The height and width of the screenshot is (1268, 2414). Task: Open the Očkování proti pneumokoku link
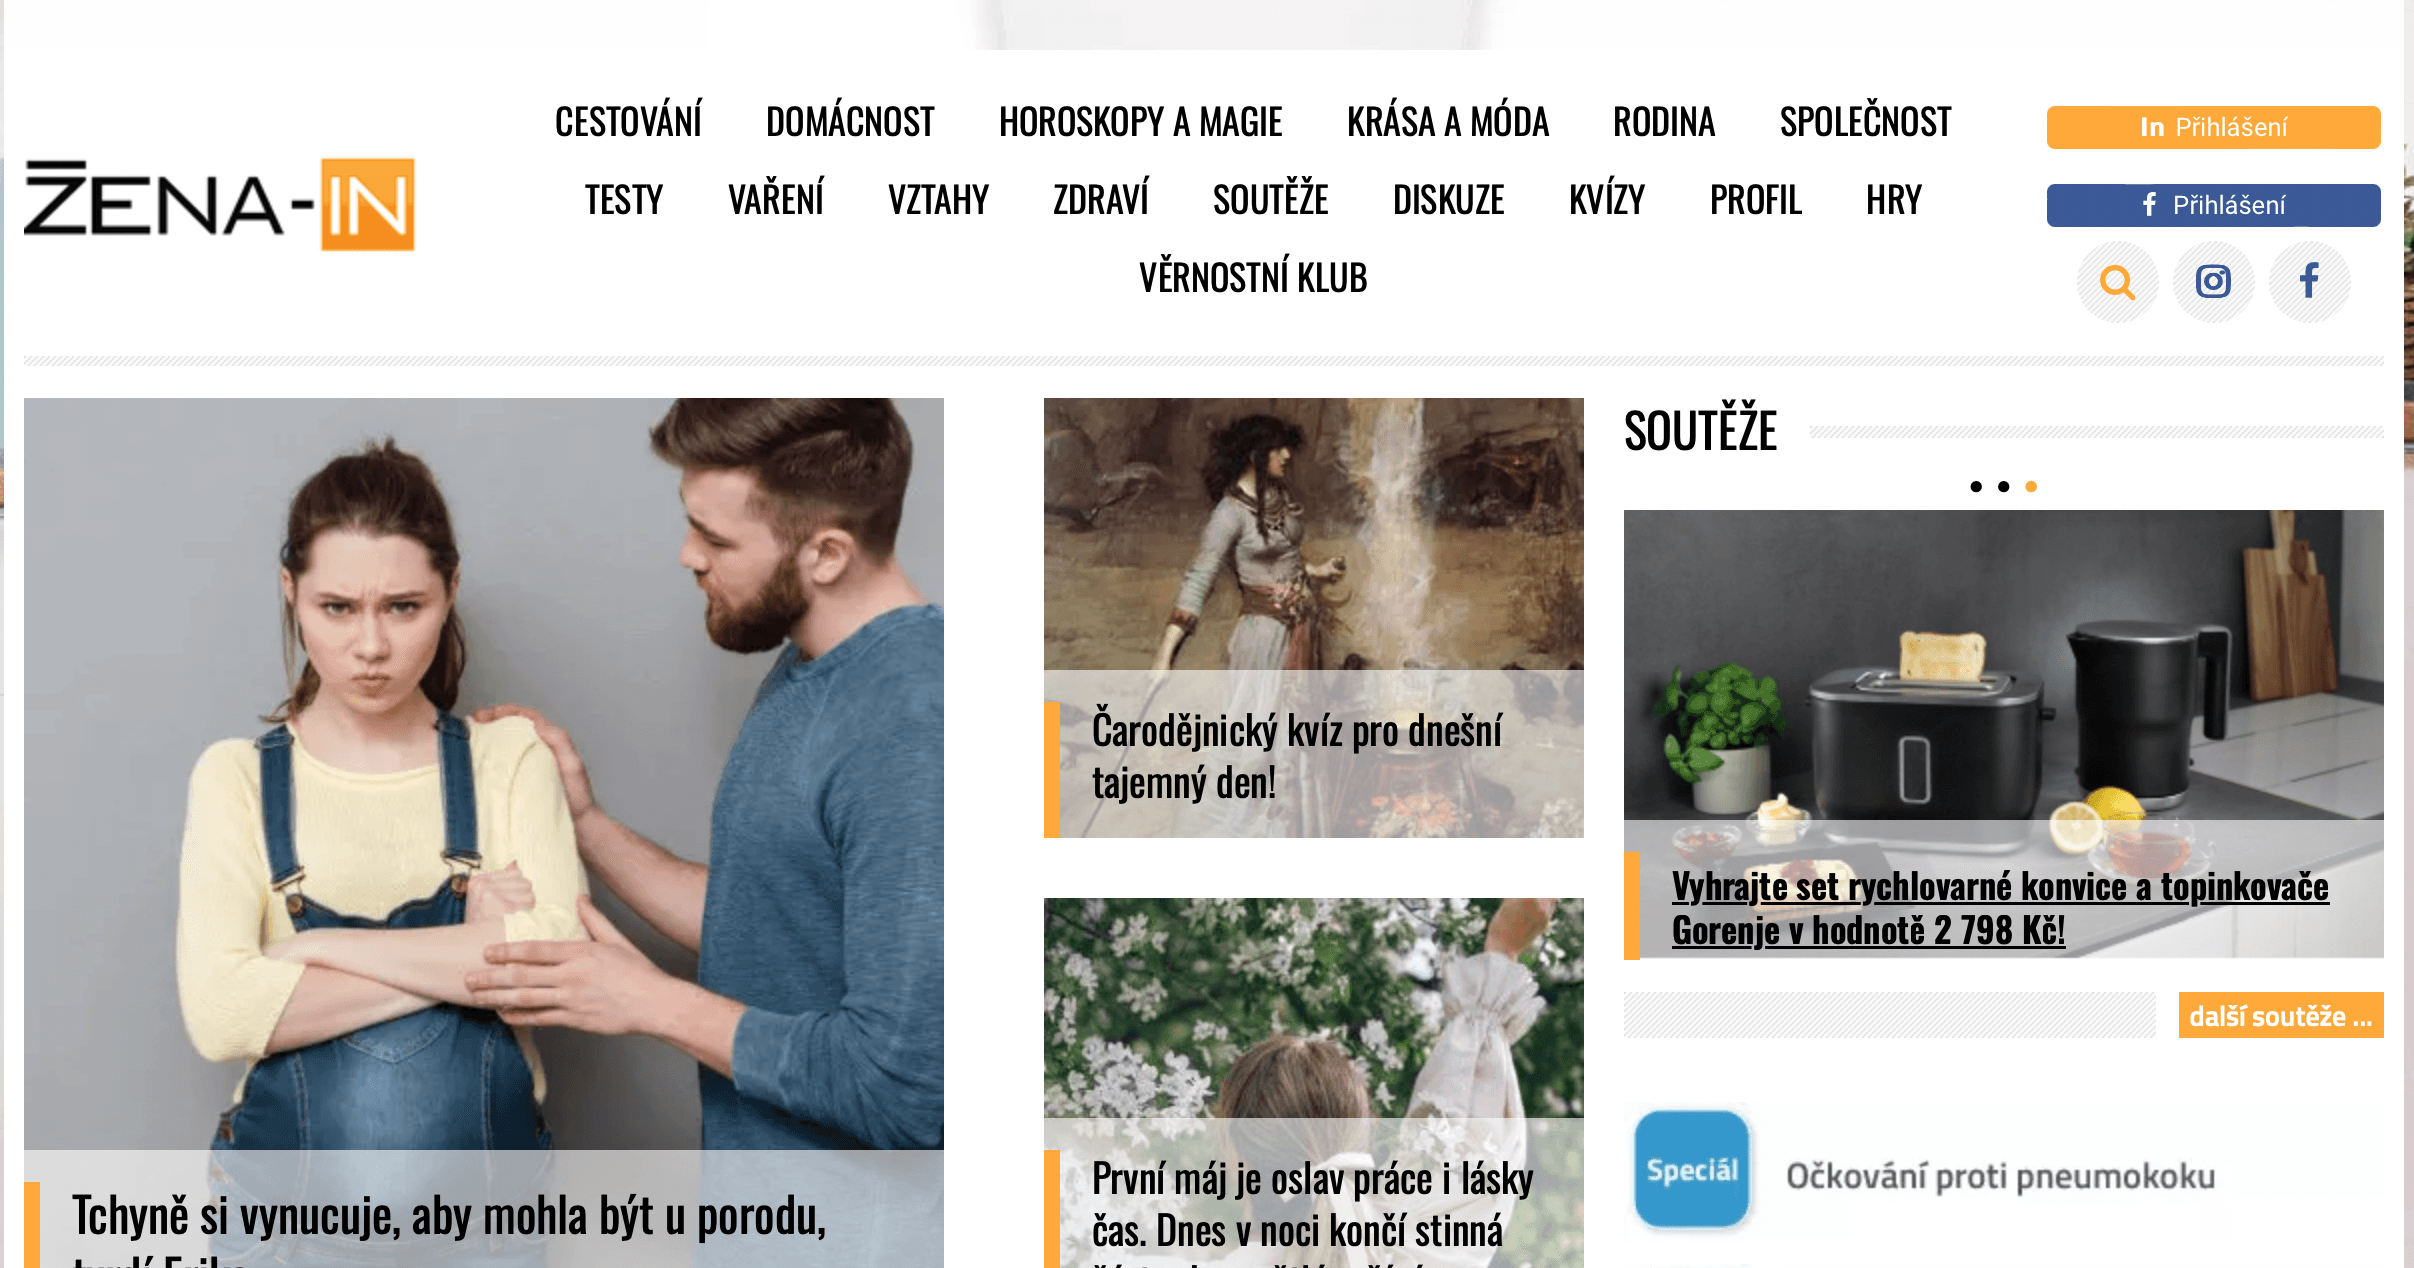2000,1177
